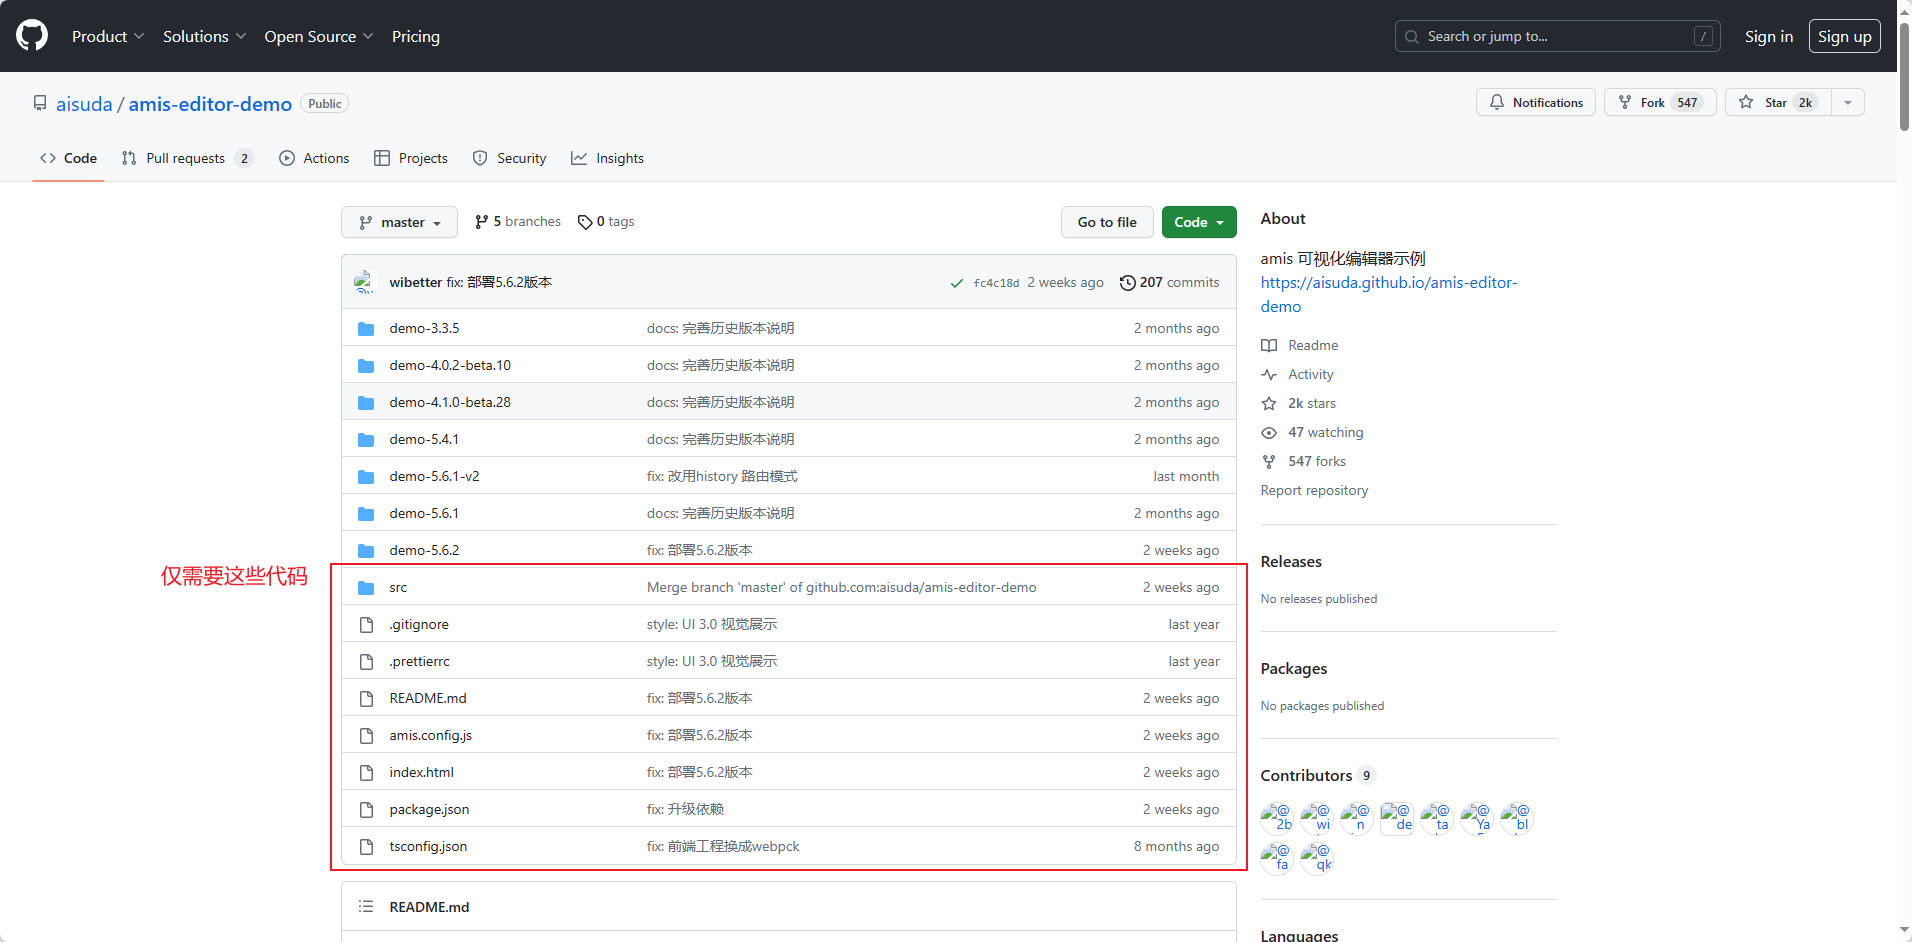Image resolution: width=1912 pixels, height=942 pixels.
Task: Open the .gitignore file
Action: pyautogui.click(x=419, y=624)
